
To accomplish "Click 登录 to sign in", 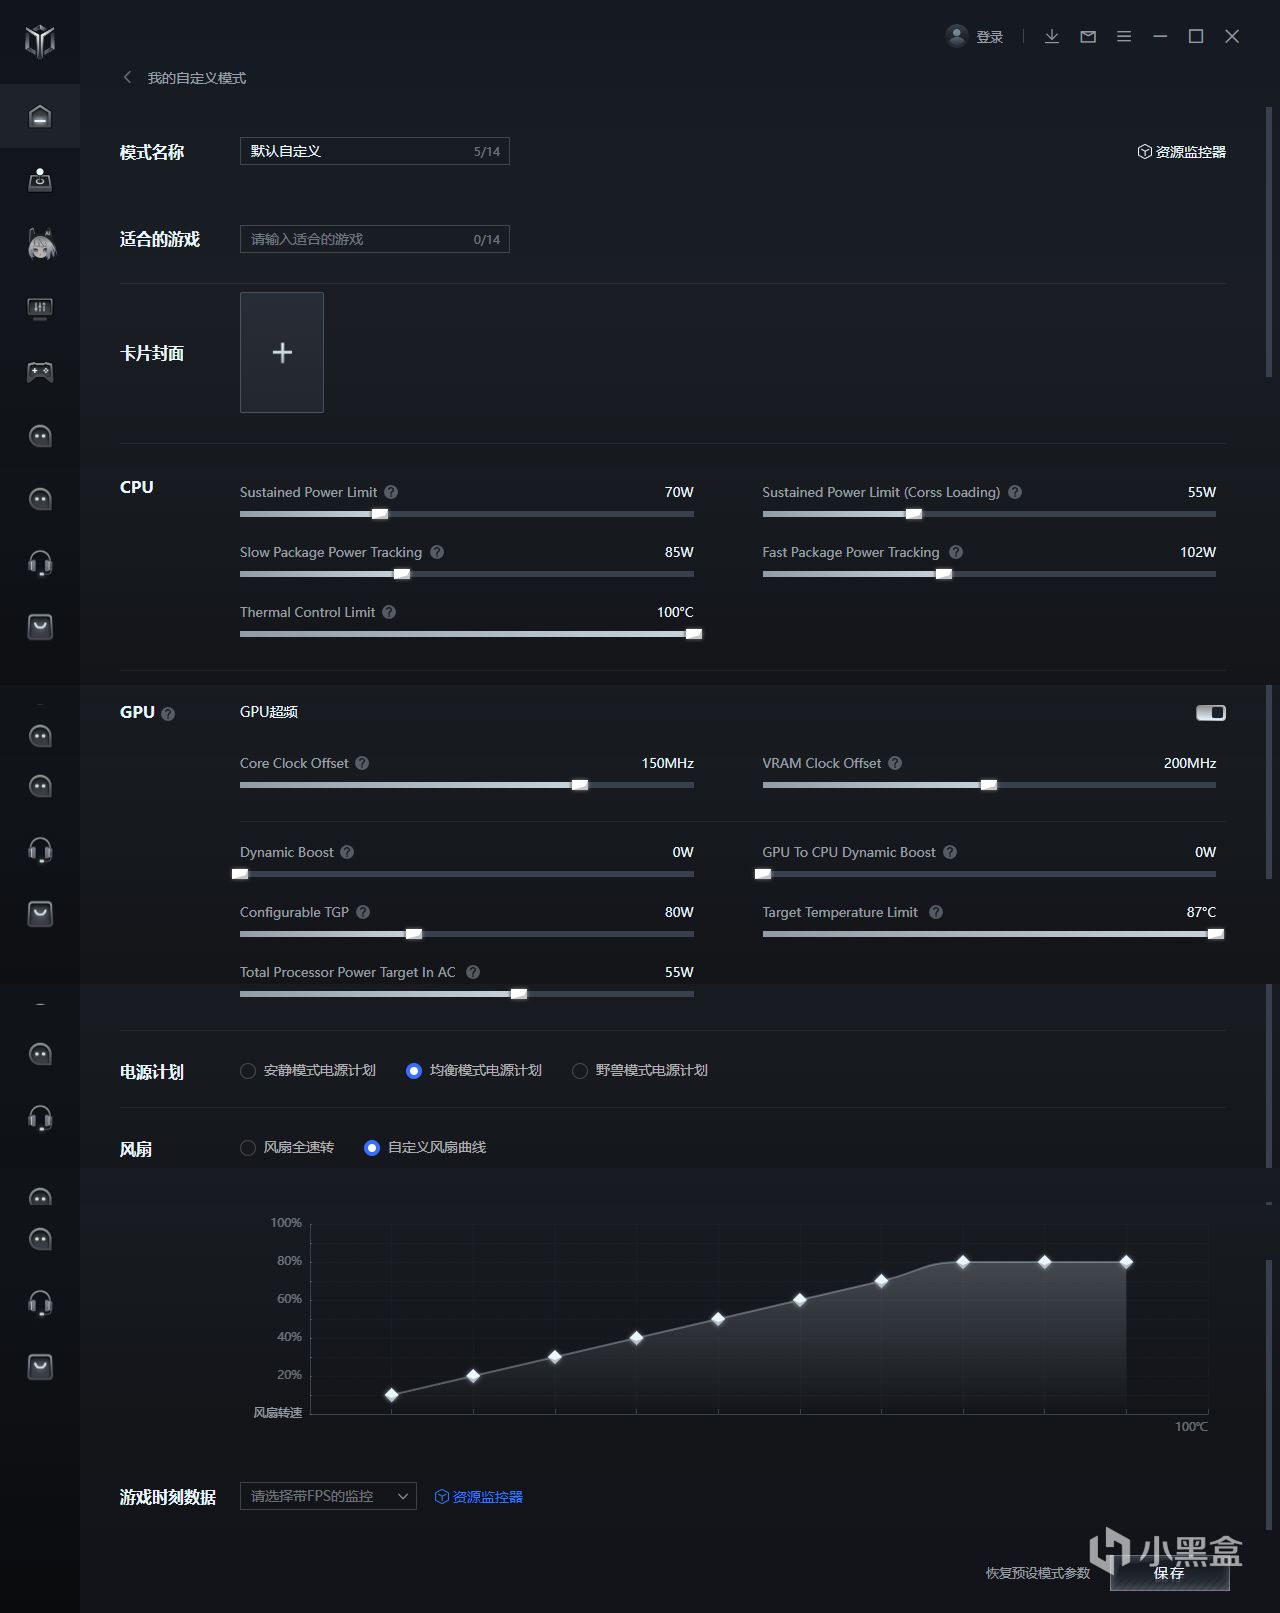I will 989,37.
